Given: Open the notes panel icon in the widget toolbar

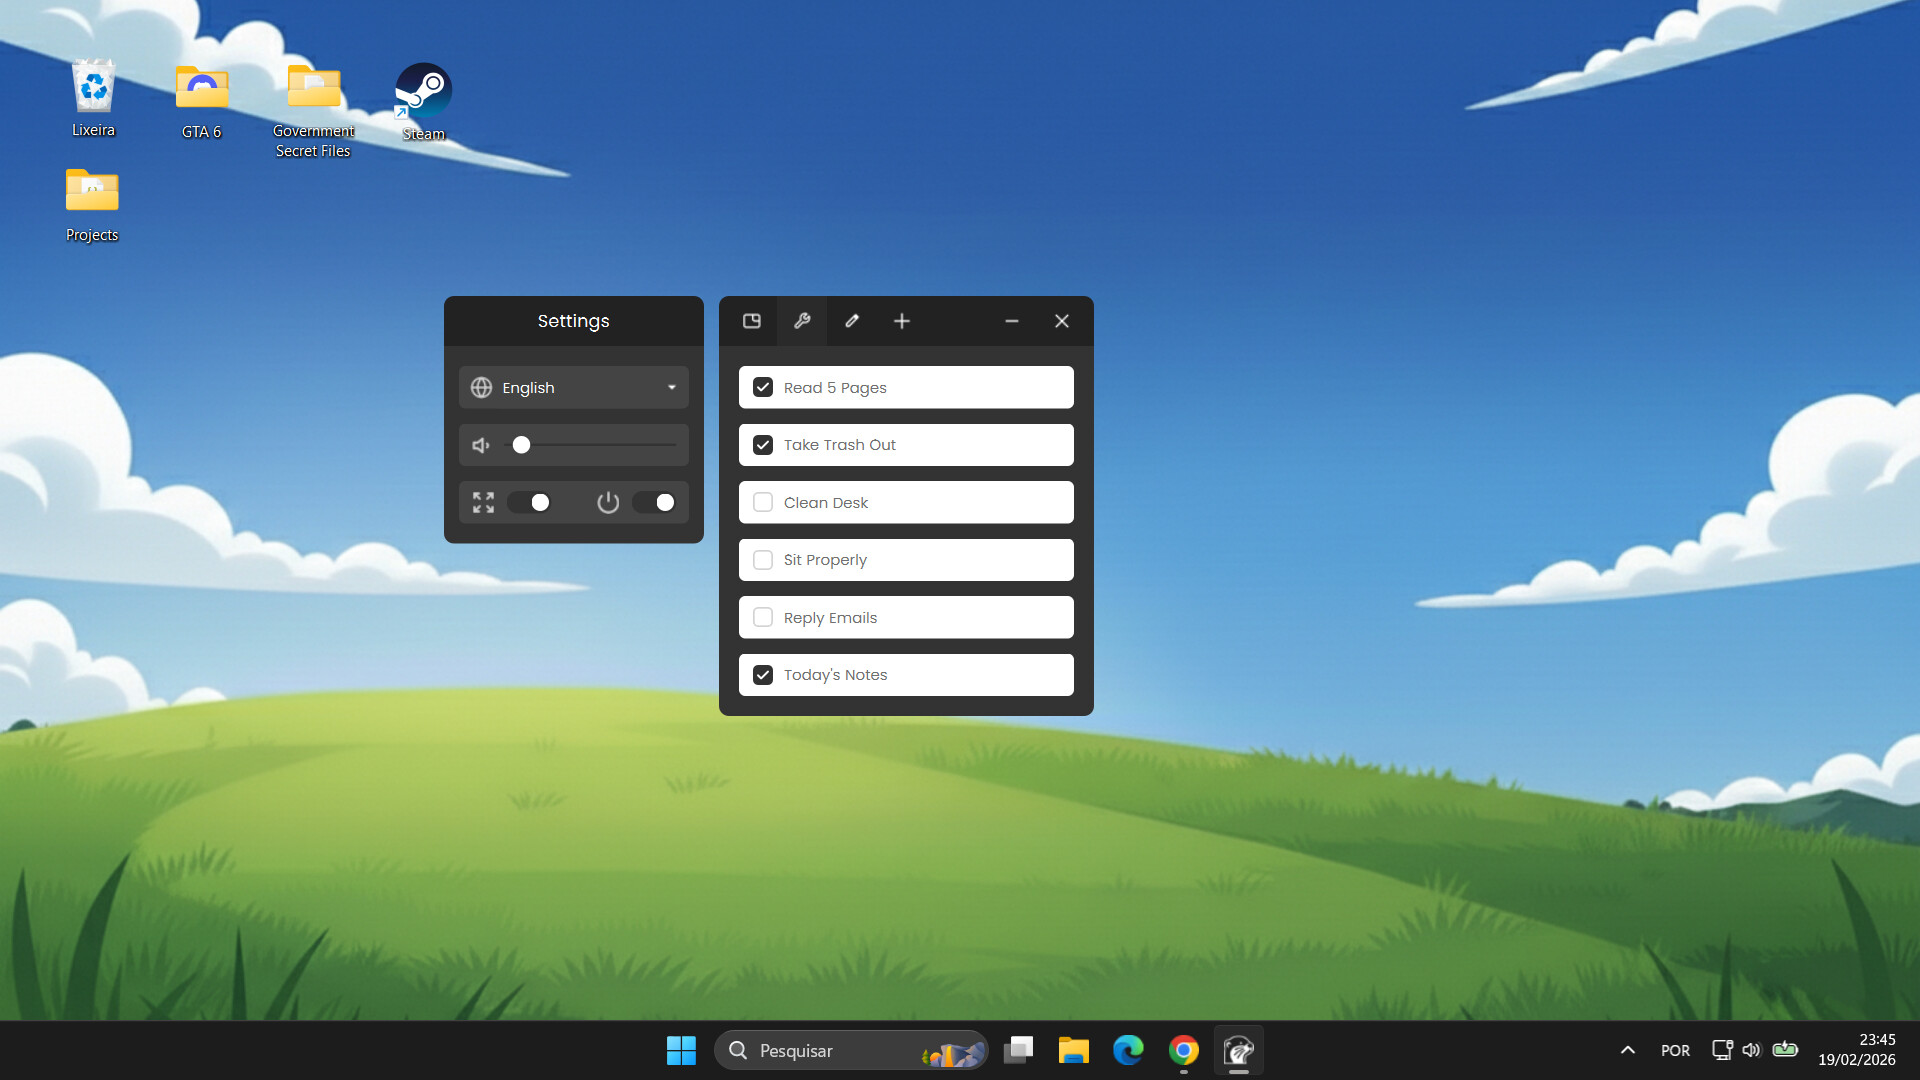Looking at the screenshot, I should click(752, 321).
